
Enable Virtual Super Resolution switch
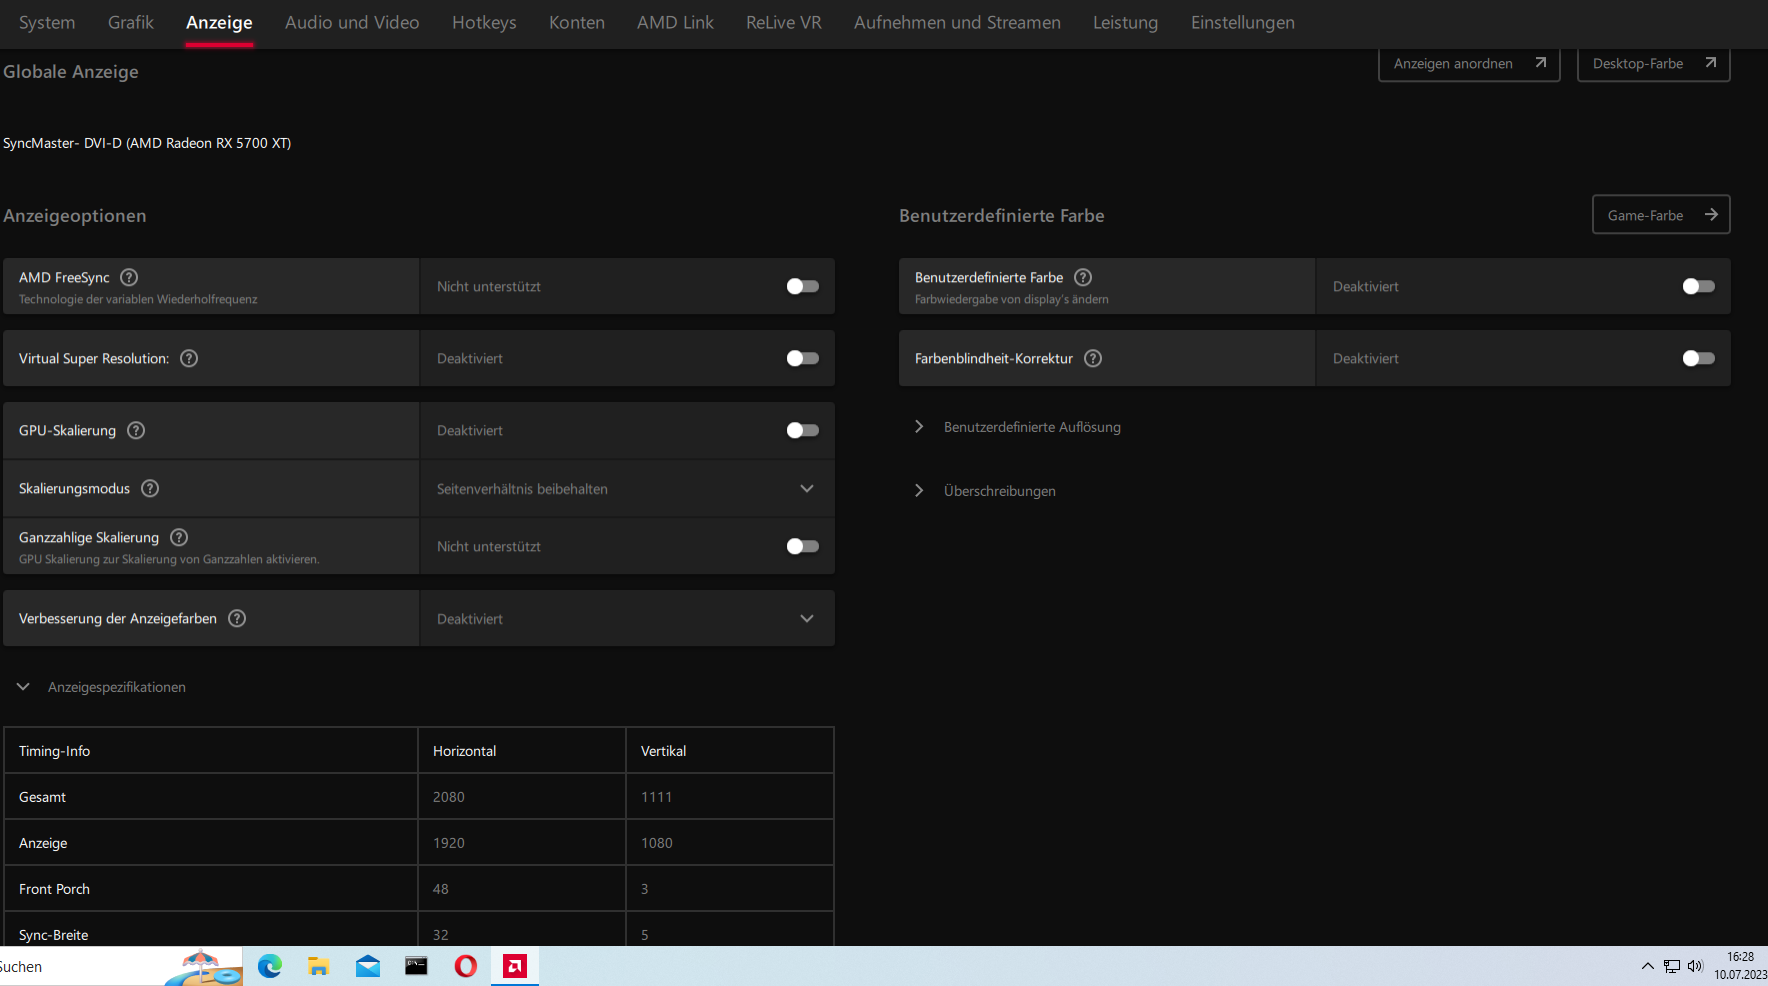click(803, 358)
